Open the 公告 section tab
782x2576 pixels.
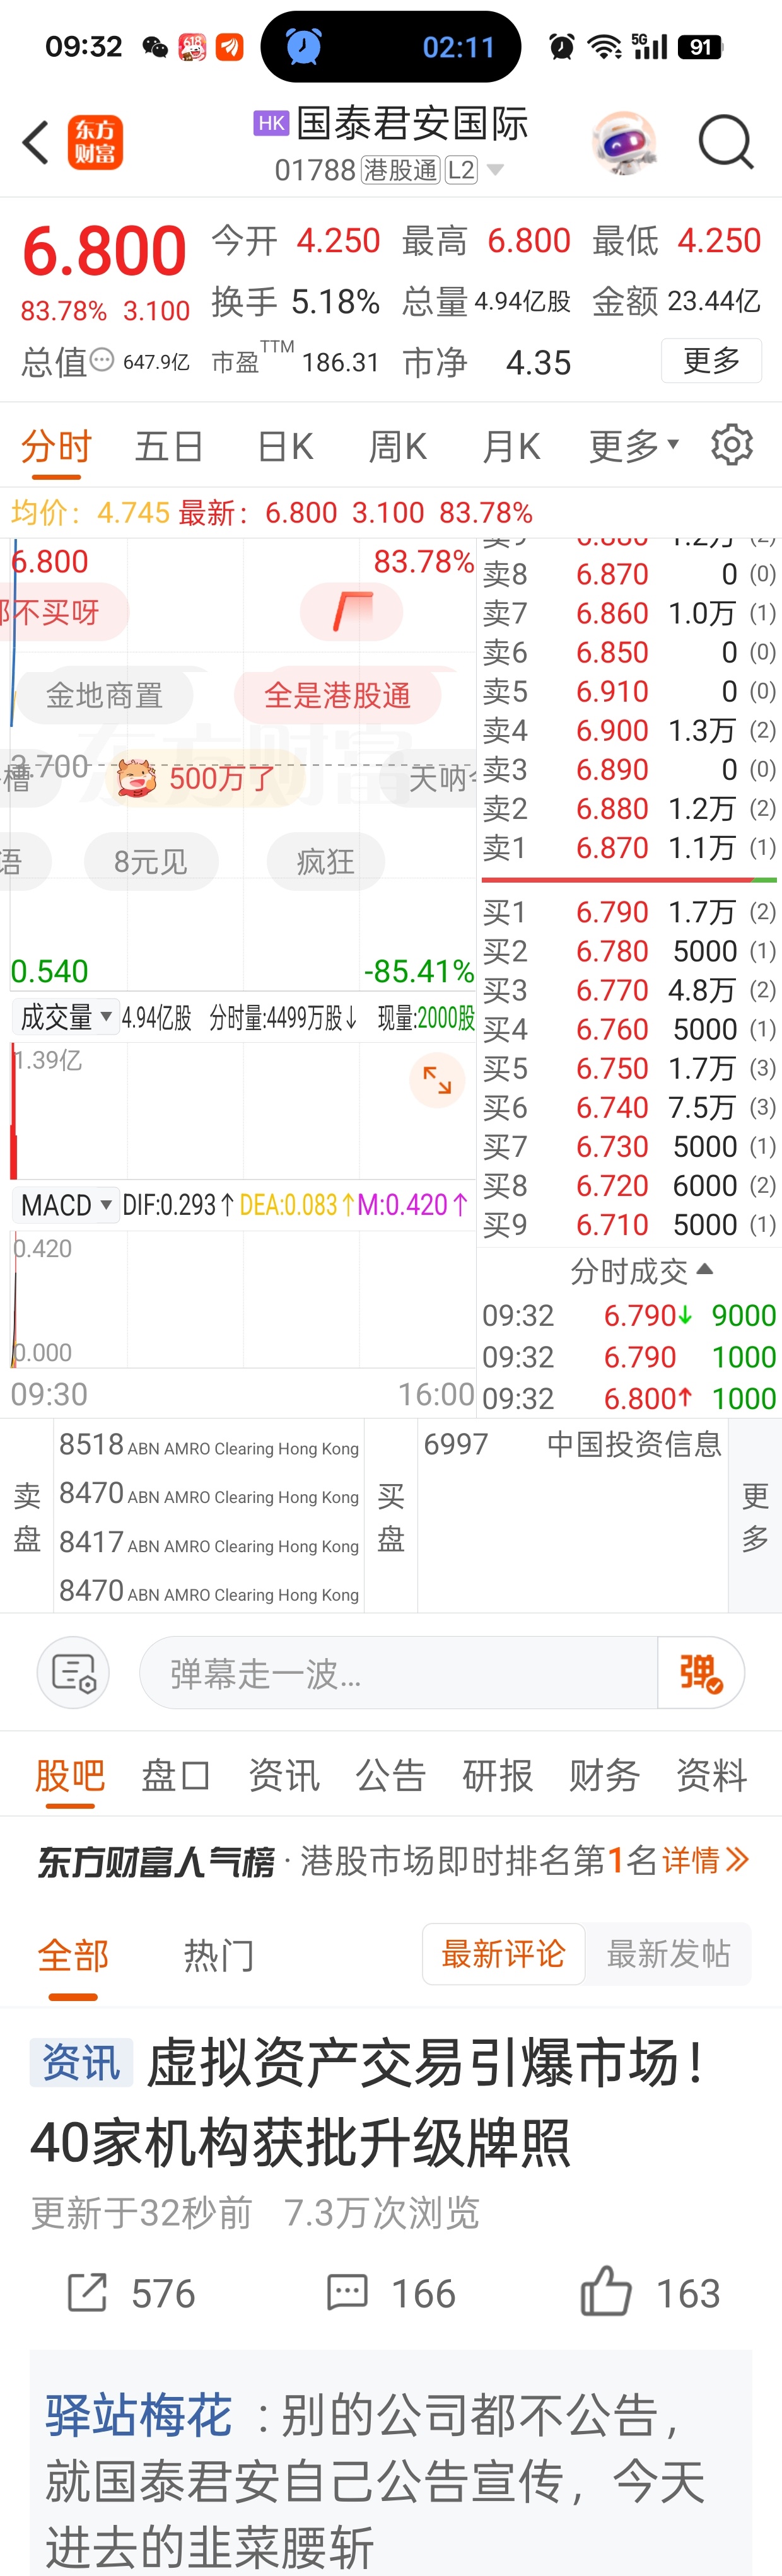(391, 1775)
